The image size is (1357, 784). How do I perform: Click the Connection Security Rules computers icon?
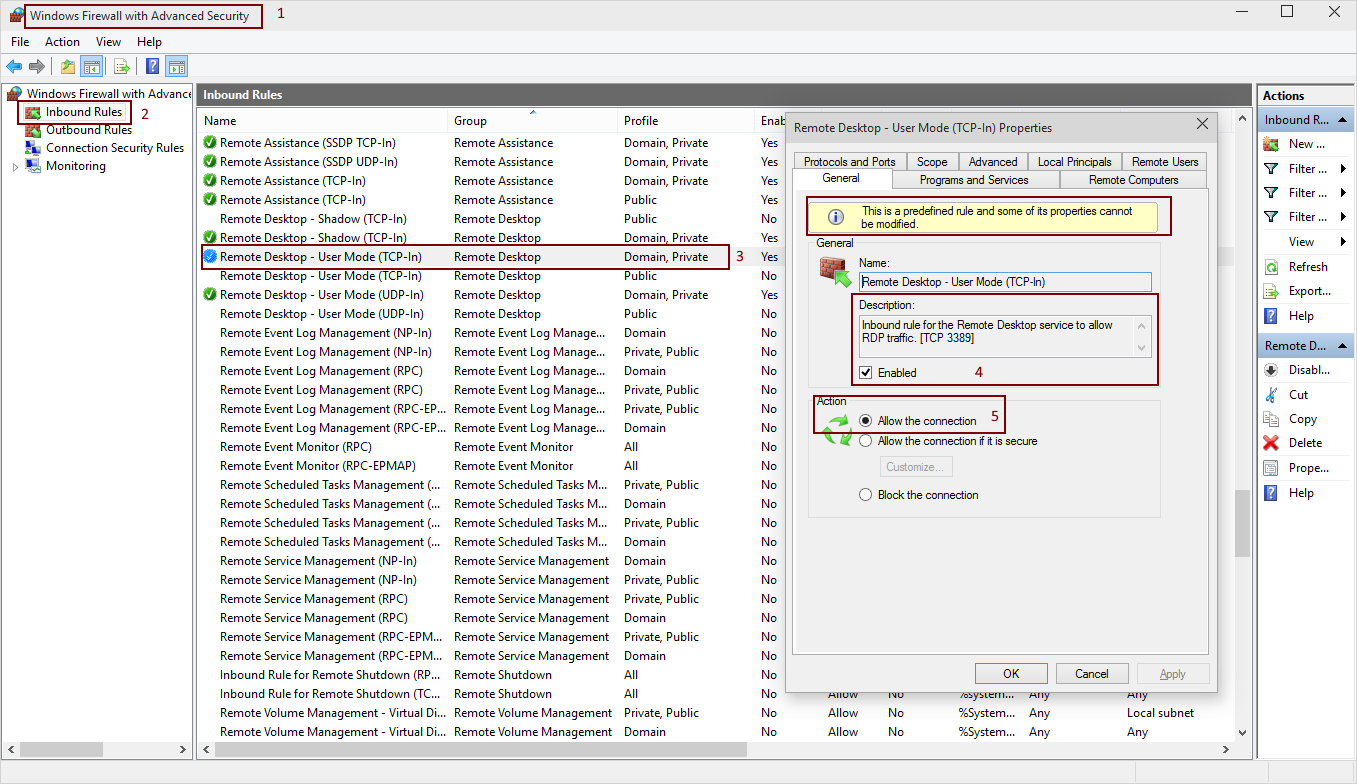tap(34, 148)
